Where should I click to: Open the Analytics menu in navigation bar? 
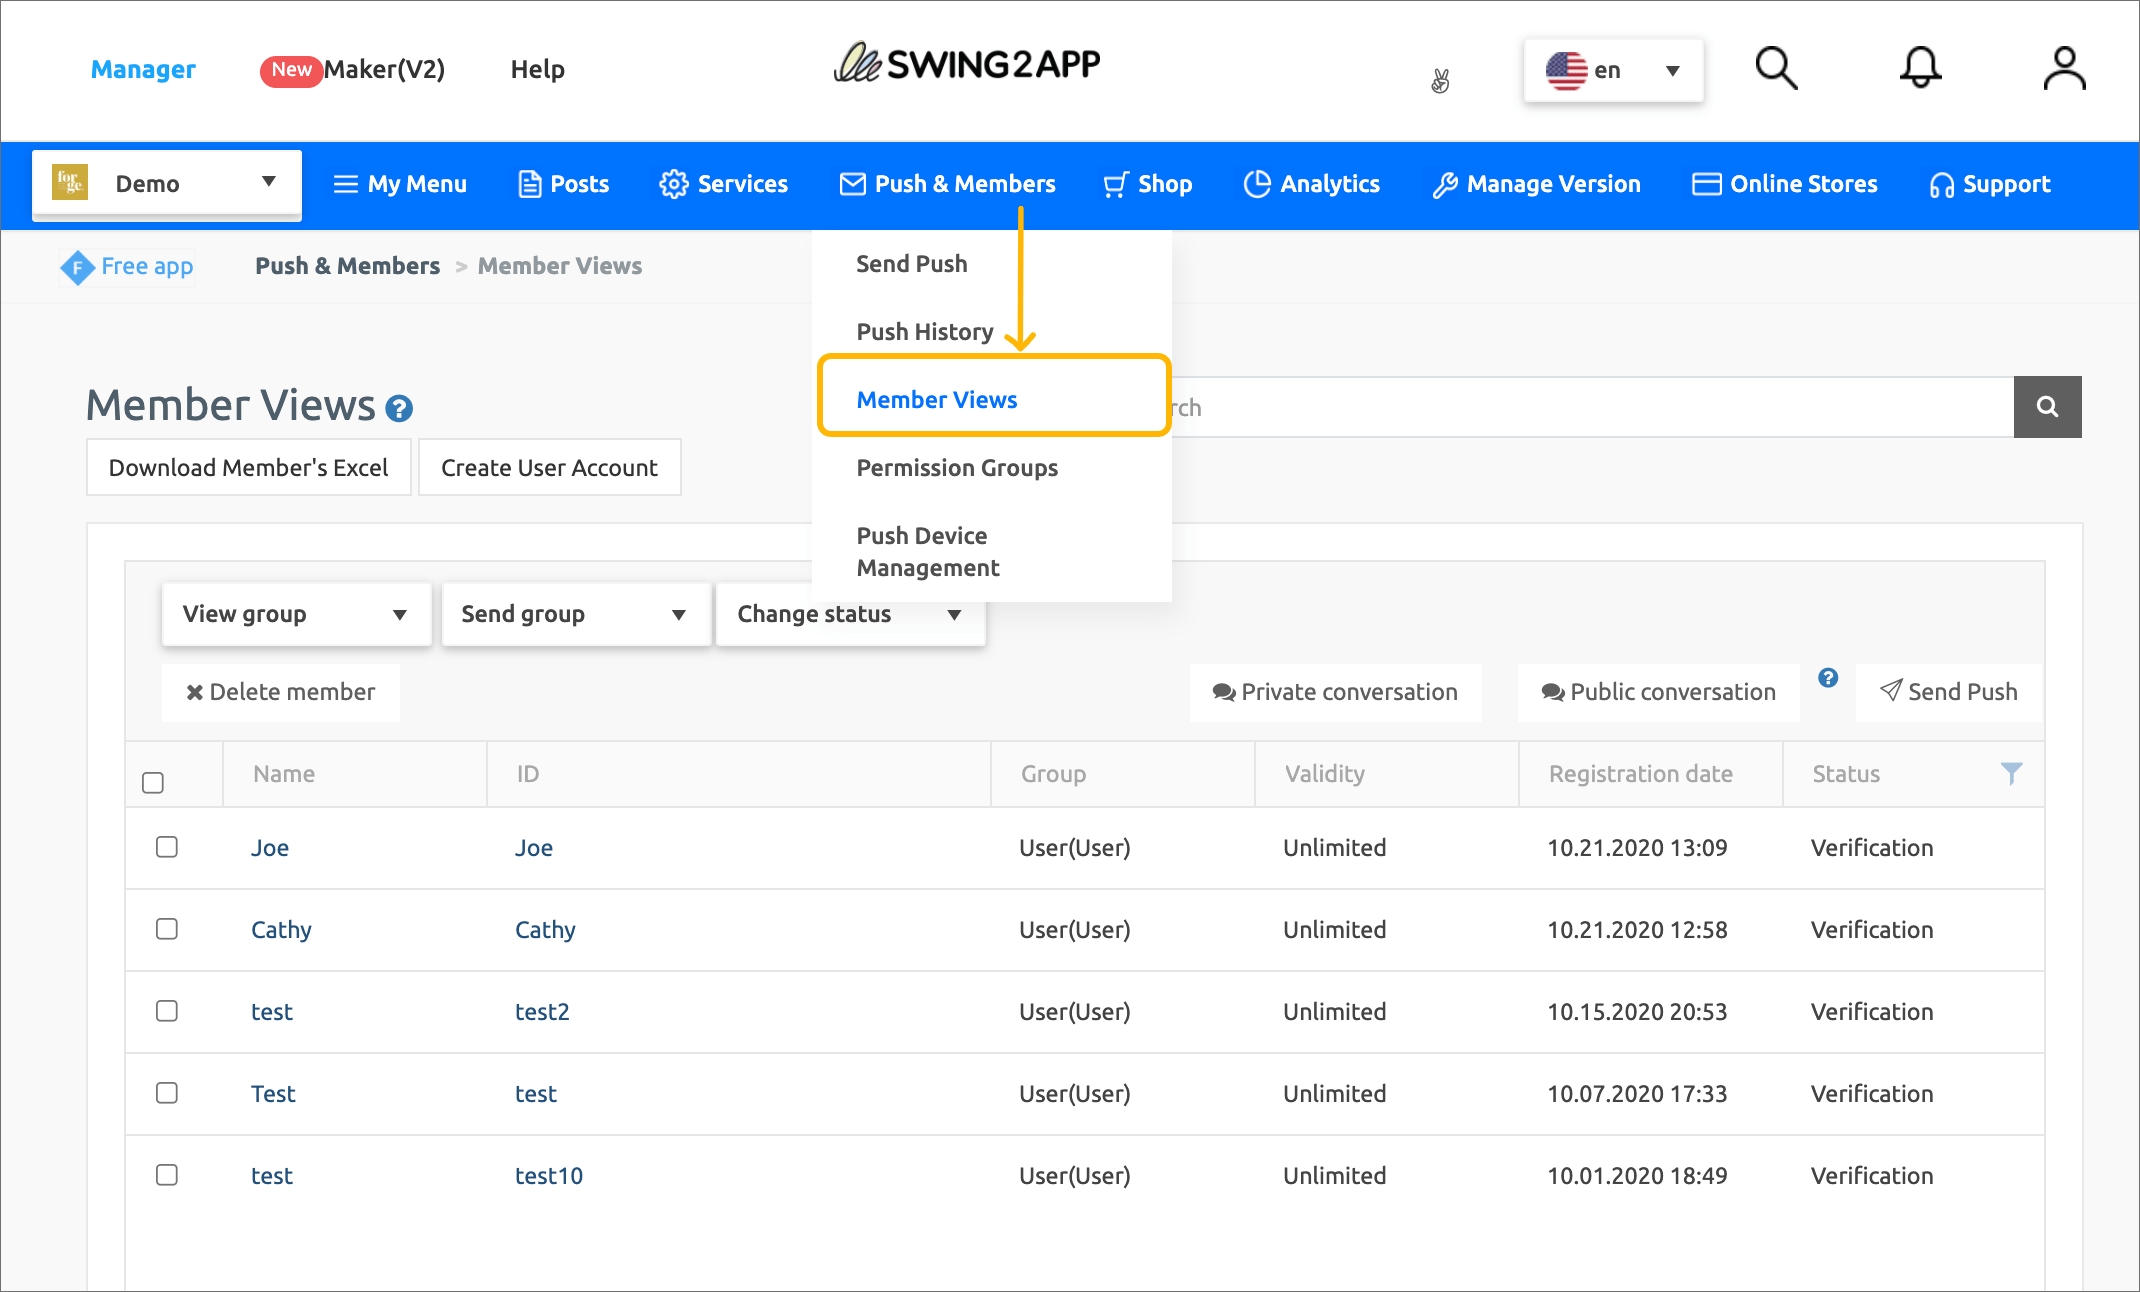(x=1311, y=184)
